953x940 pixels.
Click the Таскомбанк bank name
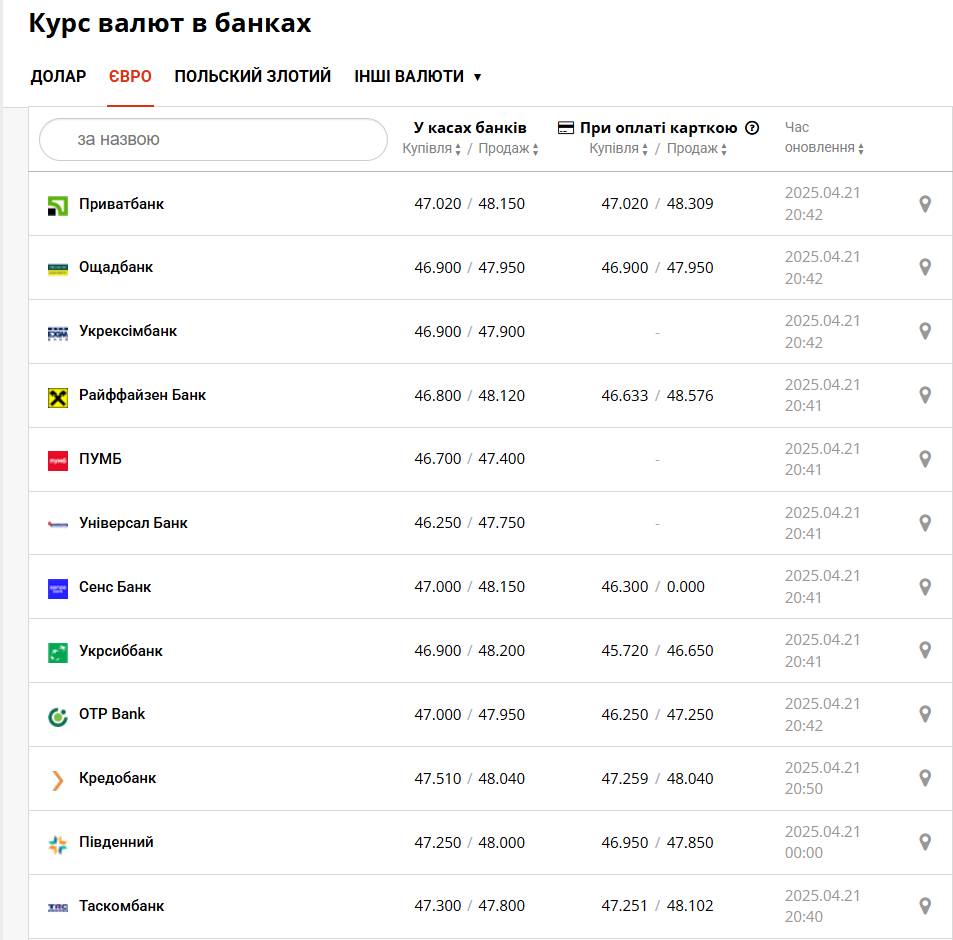[x=121, y=906]
